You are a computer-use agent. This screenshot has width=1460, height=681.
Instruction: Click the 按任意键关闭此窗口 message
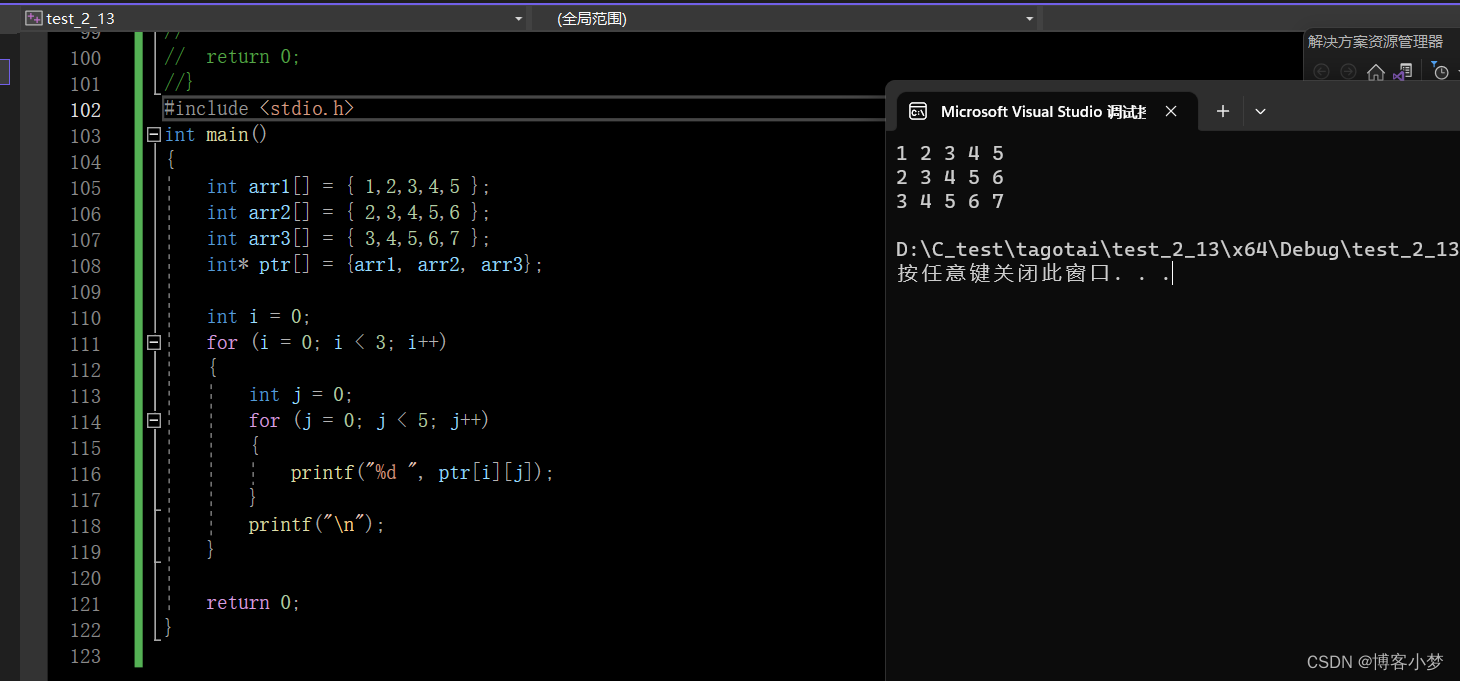pyautogui.click(x=1034, y=273)
